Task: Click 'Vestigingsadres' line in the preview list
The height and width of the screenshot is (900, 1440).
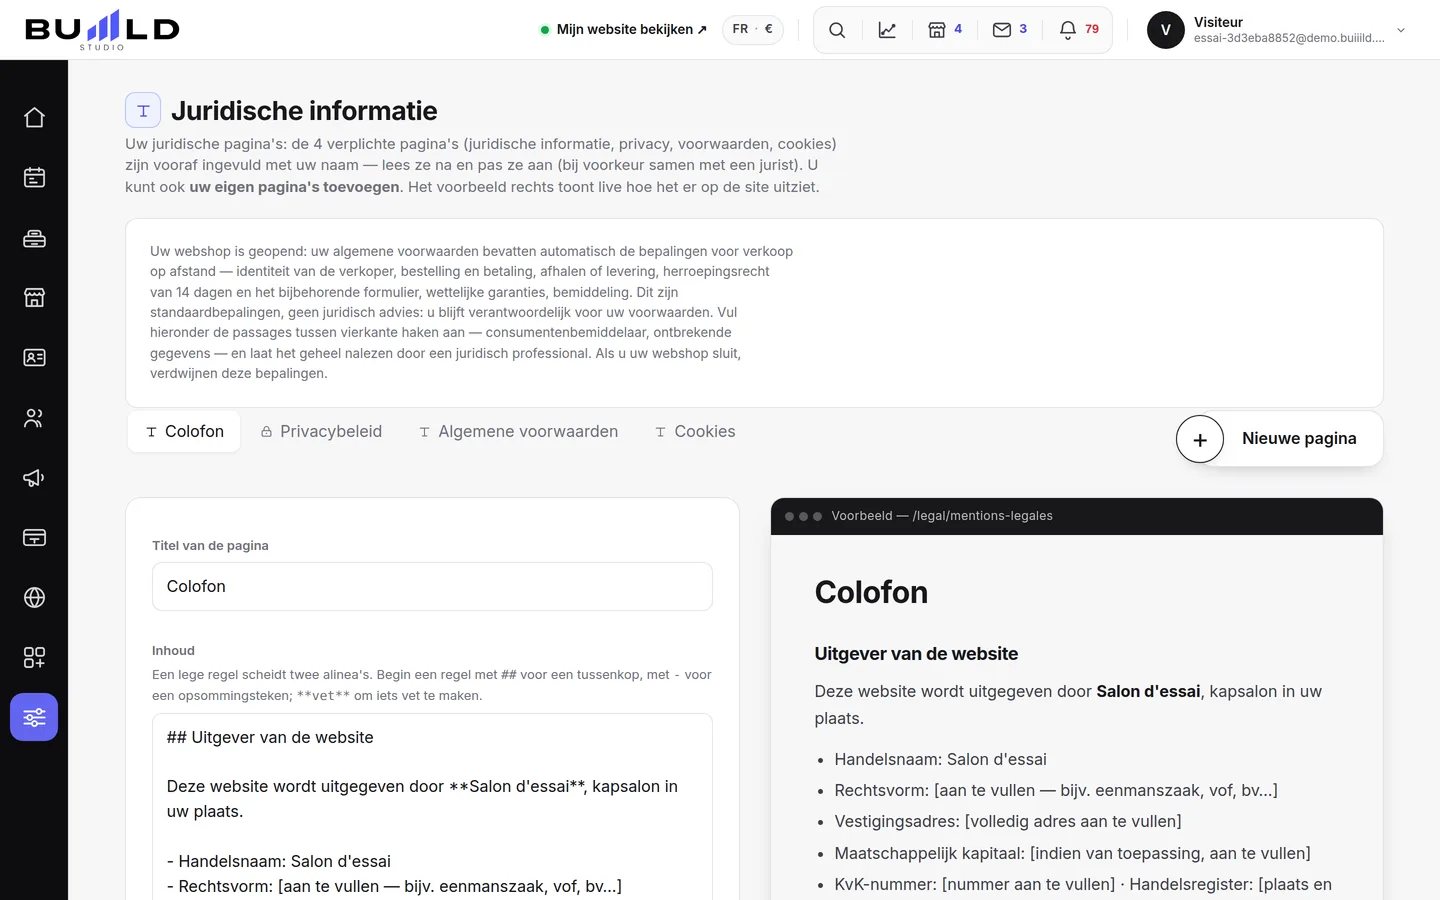Action: [1008, 822]
